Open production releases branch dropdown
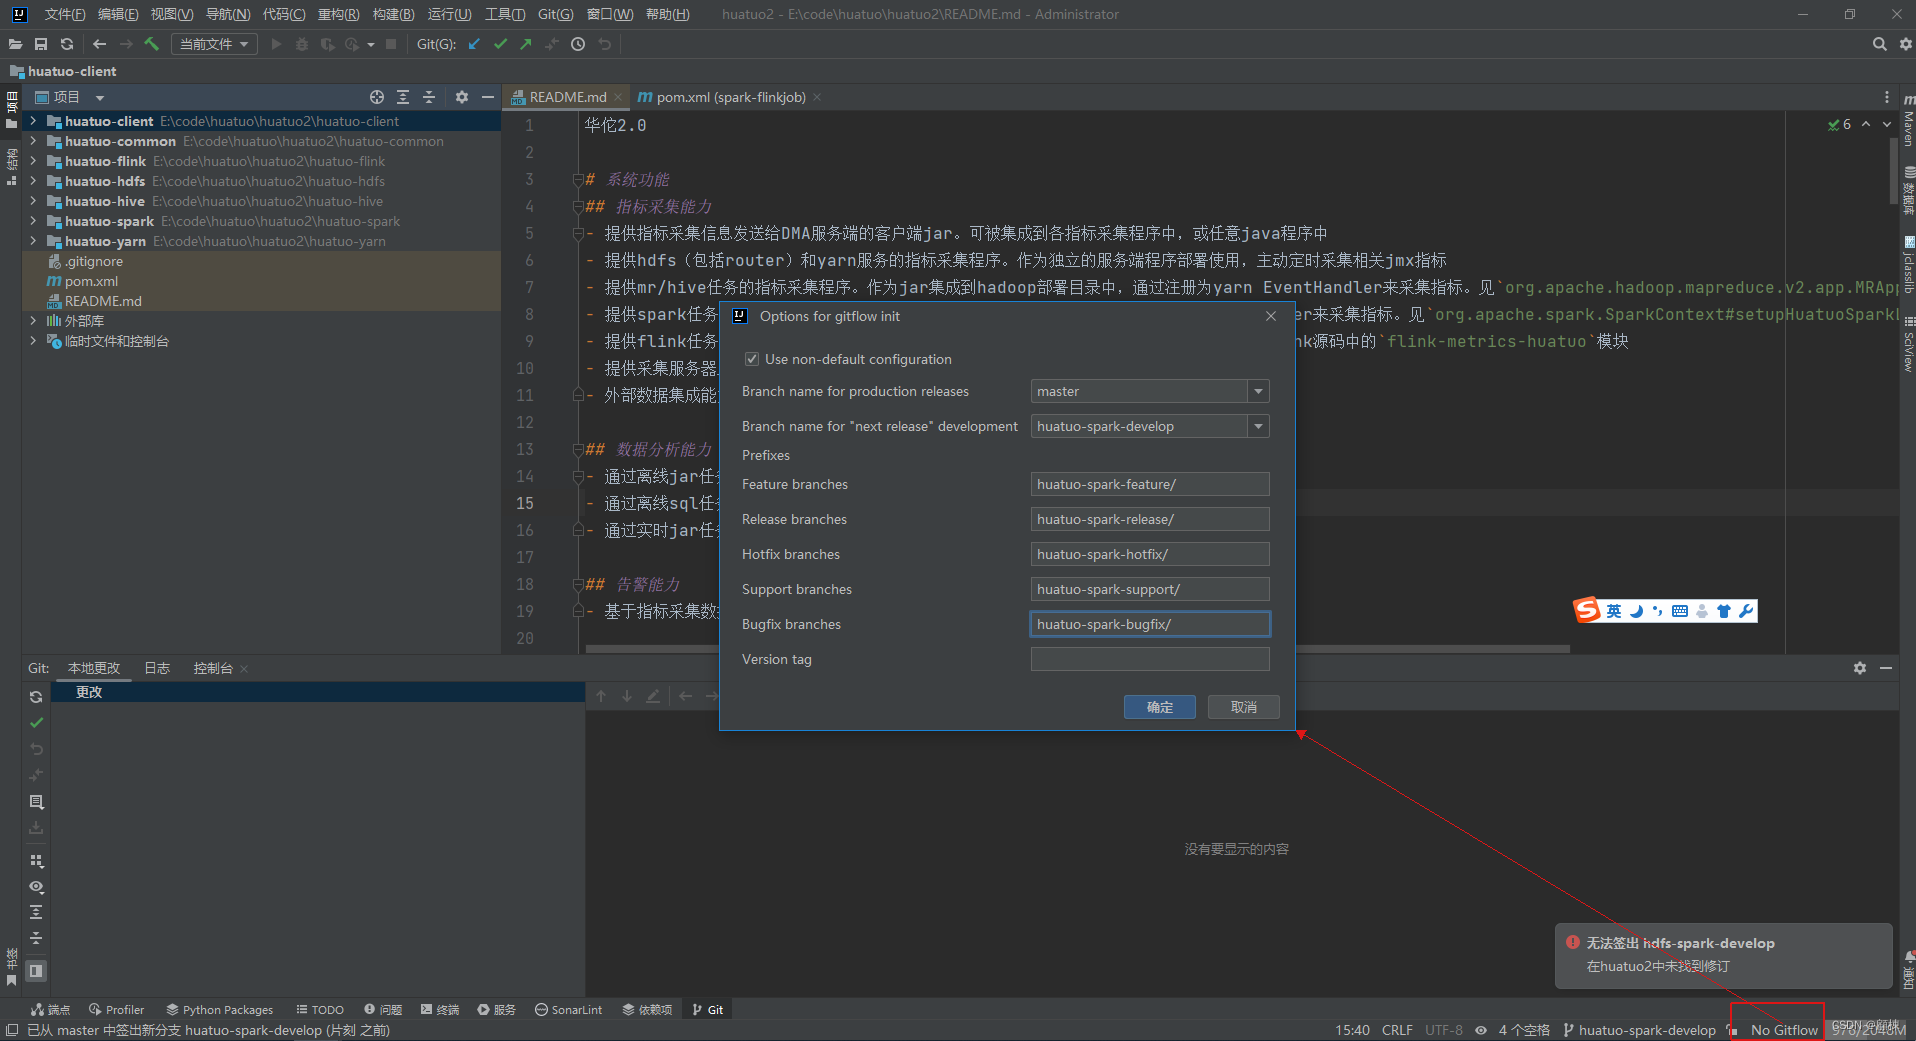This screenshot has width=1916, height=1041. point(1259,391)
